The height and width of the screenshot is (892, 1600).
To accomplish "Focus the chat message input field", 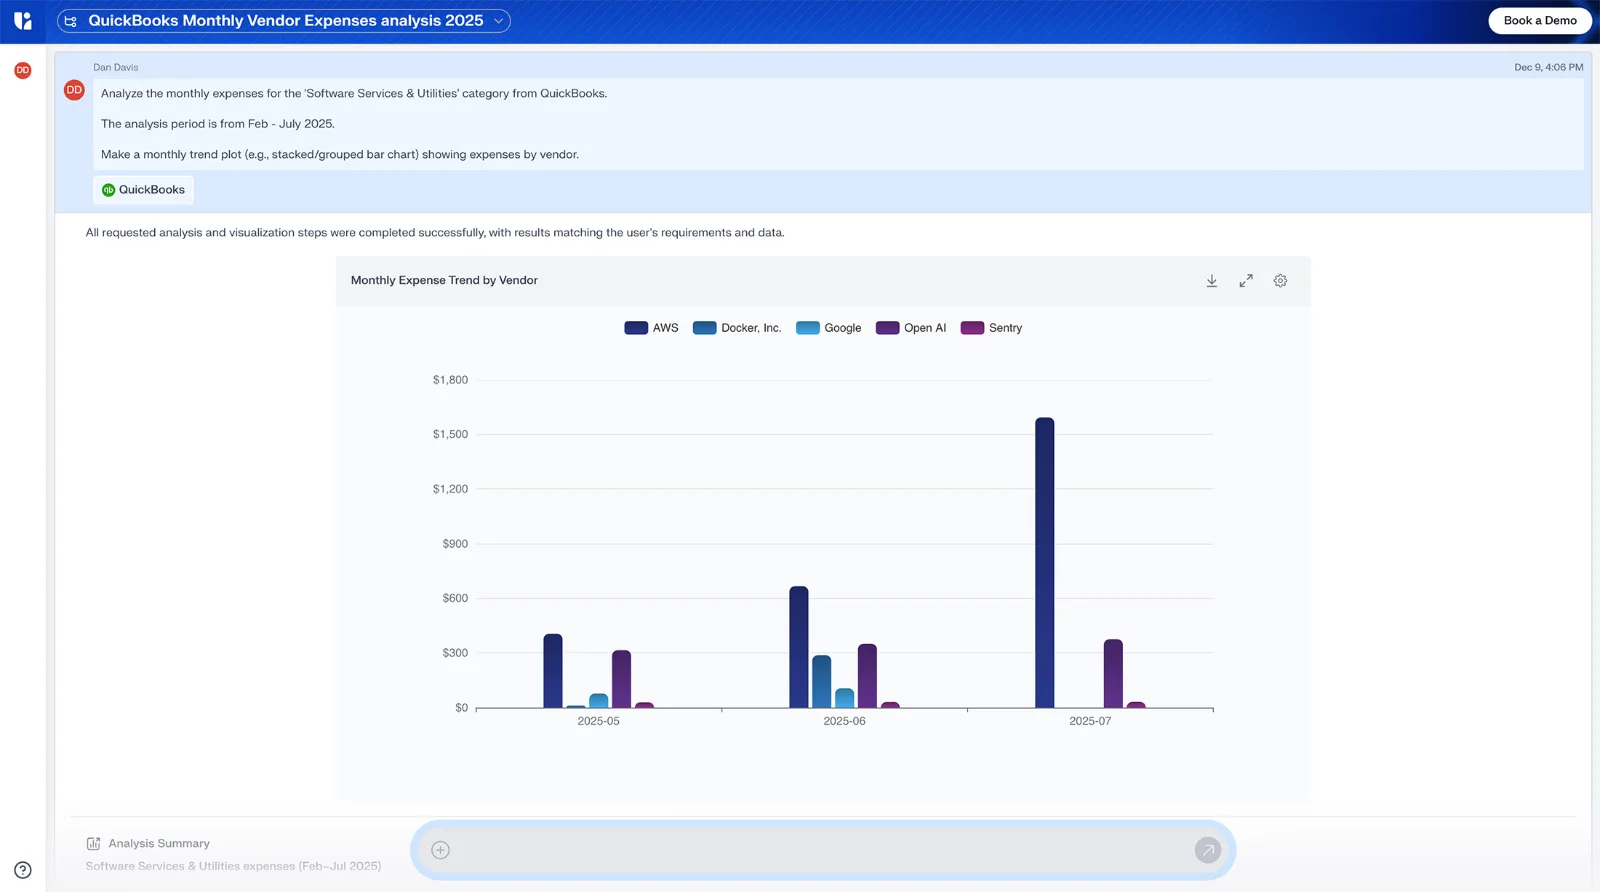I will pyautogui.click(x=822, y=850).
